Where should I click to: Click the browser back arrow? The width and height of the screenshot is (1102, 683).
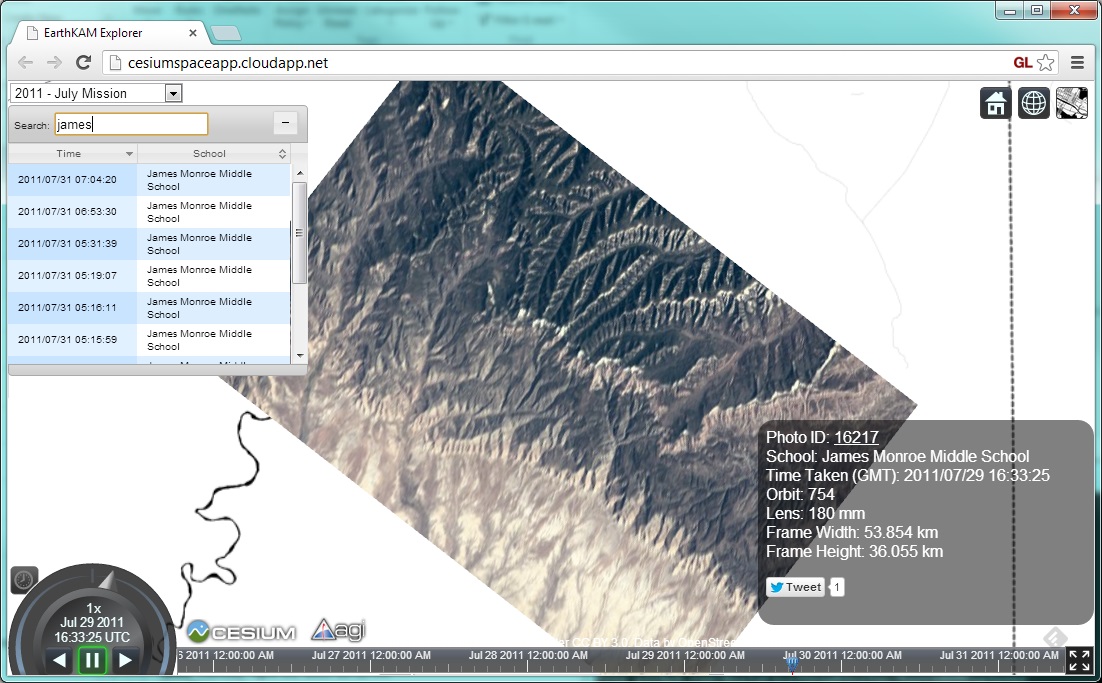(26, 63)
